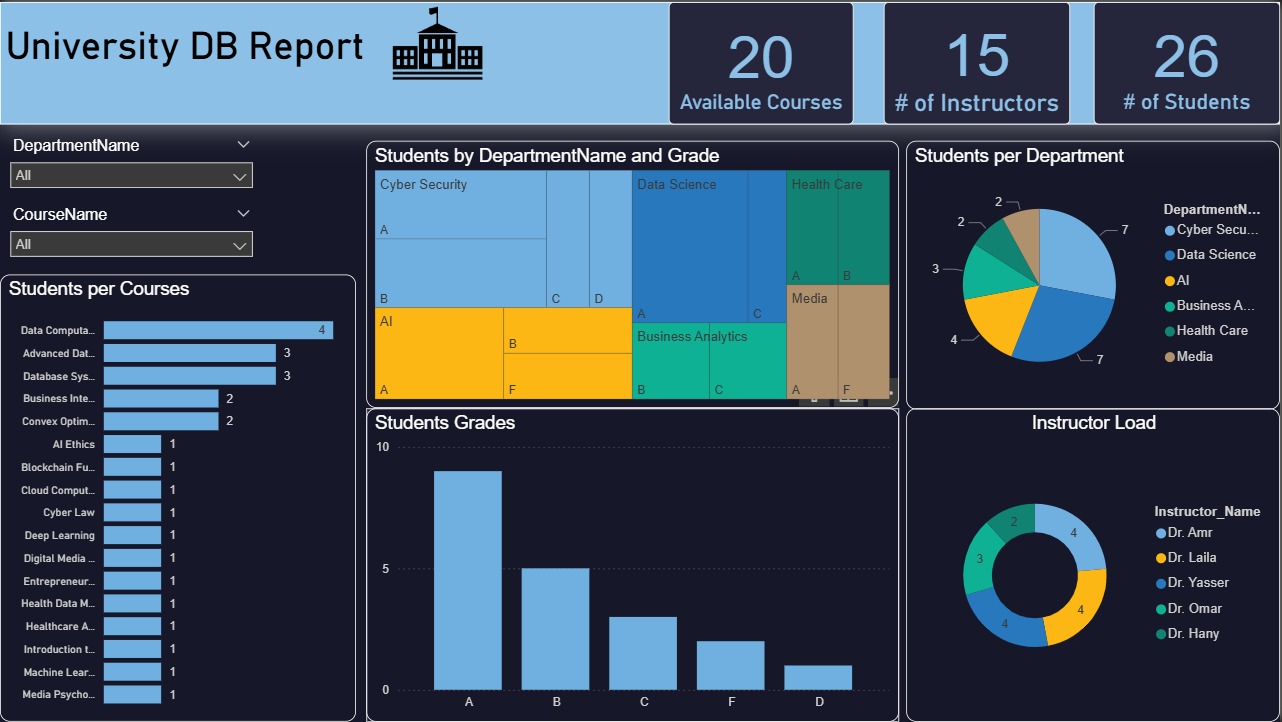Select the Media legend marker
This screenshot has height=722, width=1282.
tap(1170, 357)
